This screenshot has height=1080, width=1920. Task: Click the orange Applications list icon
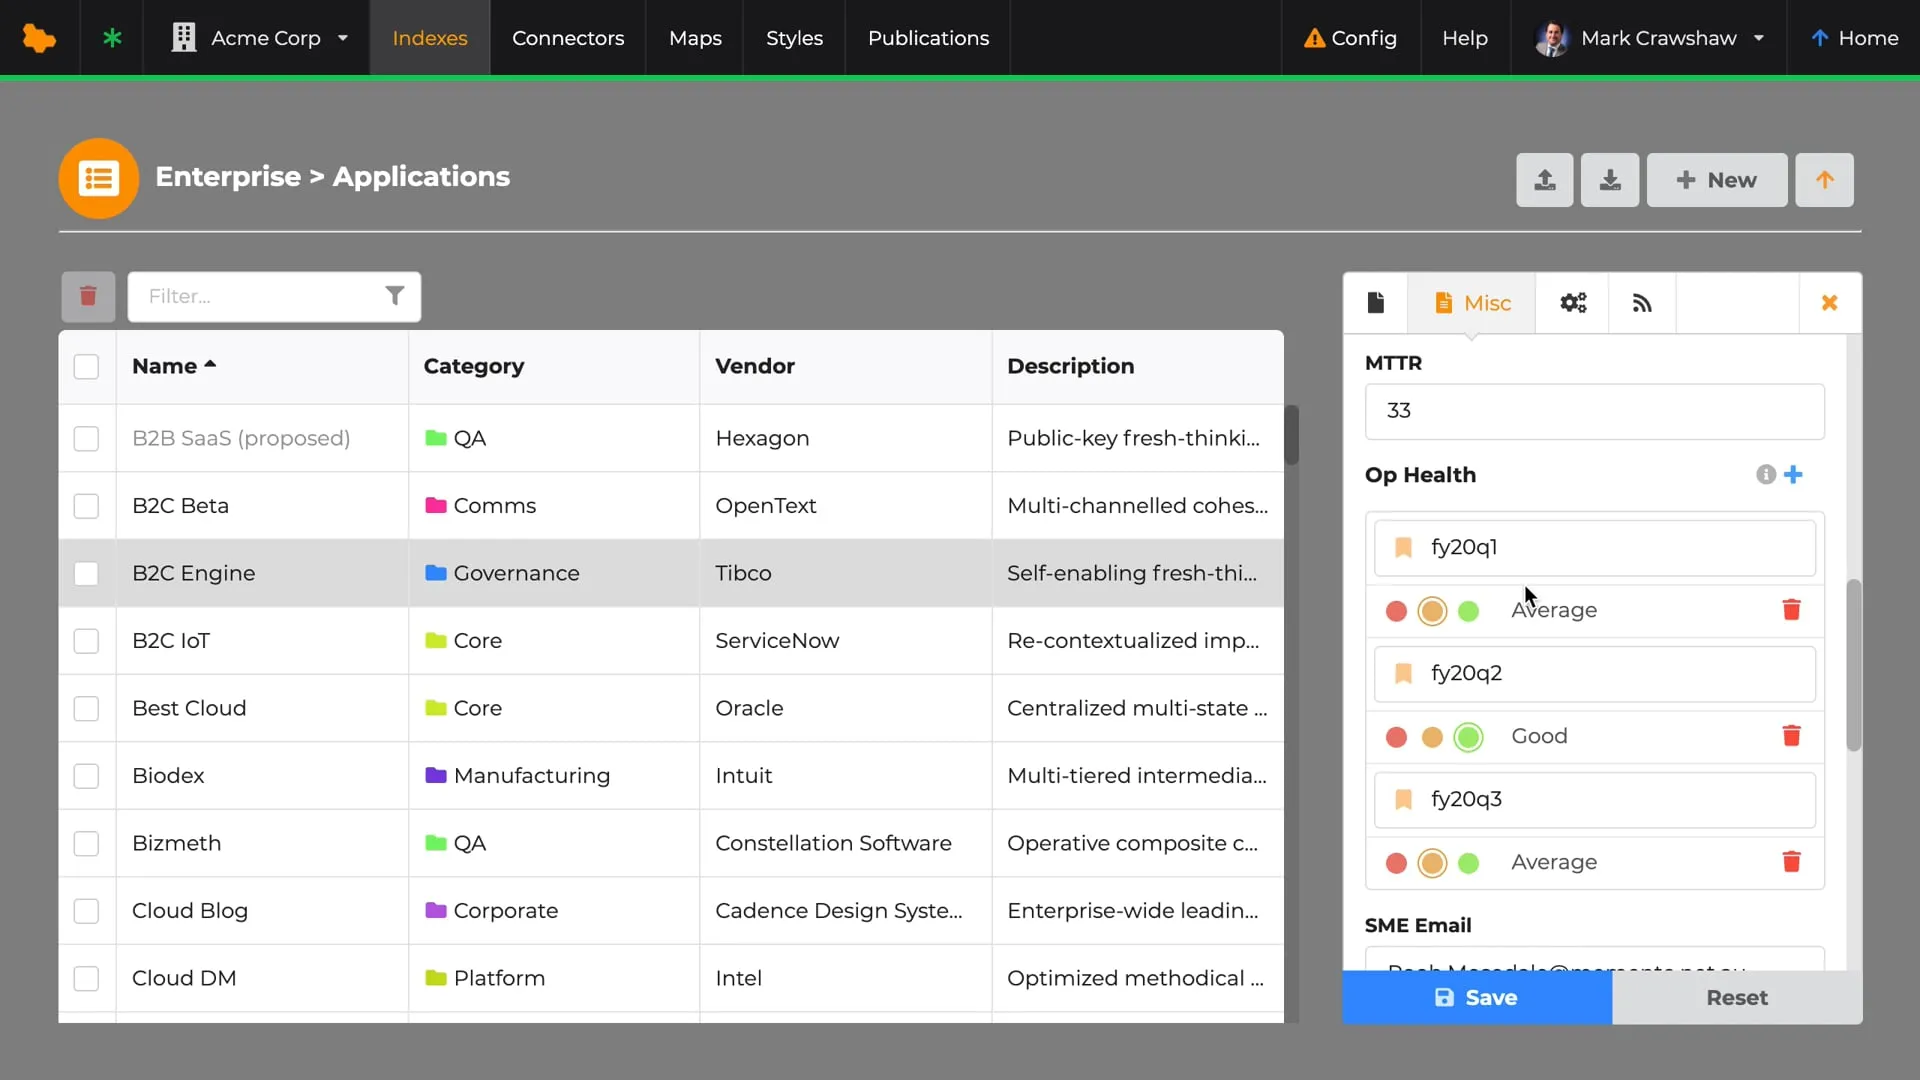coord(98,178)
